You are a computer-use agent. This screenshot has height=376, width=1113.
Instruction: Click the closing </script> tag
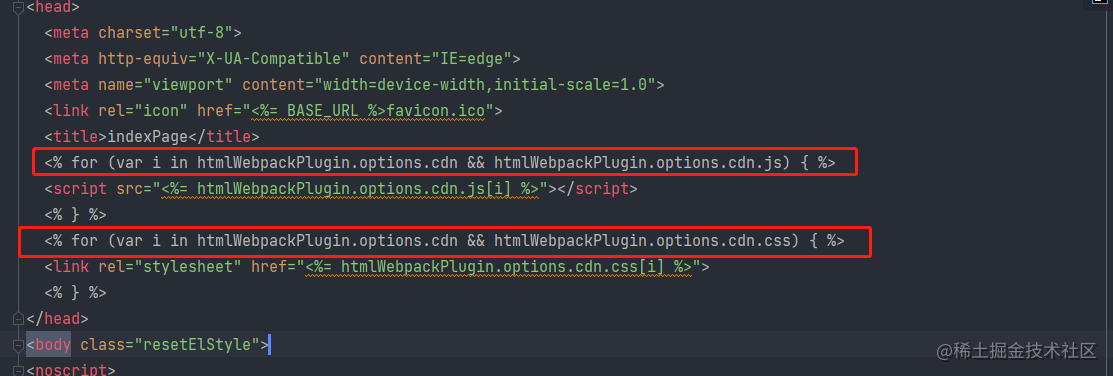(597, 189)
